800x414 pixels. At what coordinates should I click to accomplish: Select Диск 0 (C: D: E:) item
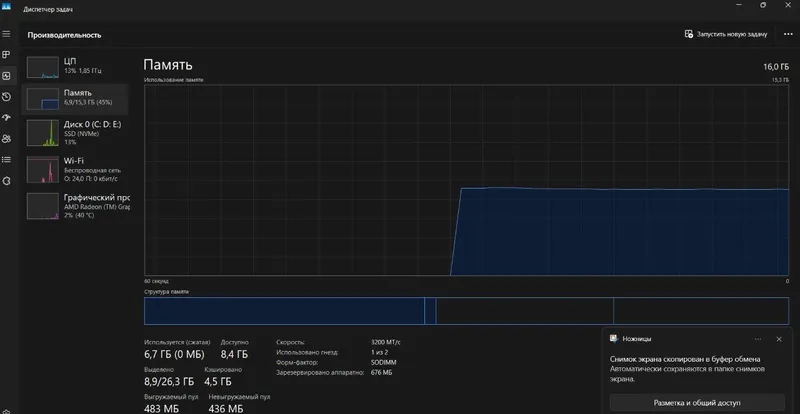pos(75,133)
